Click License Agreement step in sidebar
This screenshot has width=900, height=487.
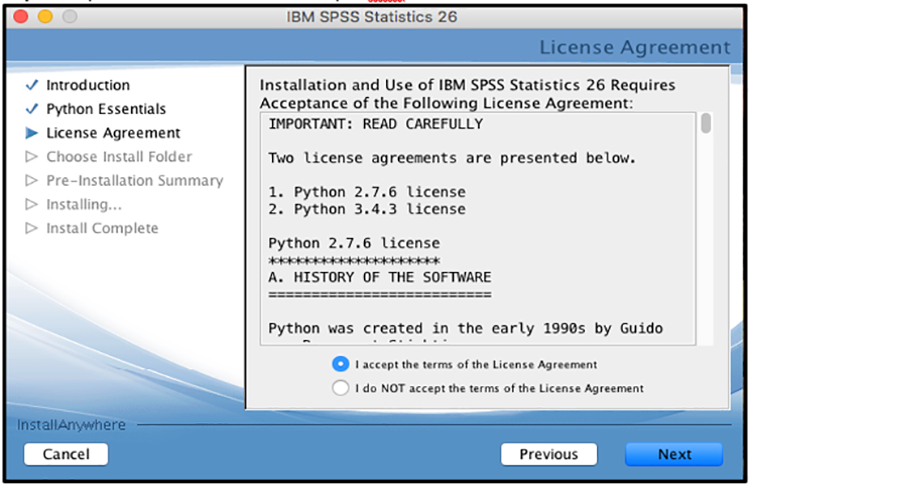click(x=114, y=133)
